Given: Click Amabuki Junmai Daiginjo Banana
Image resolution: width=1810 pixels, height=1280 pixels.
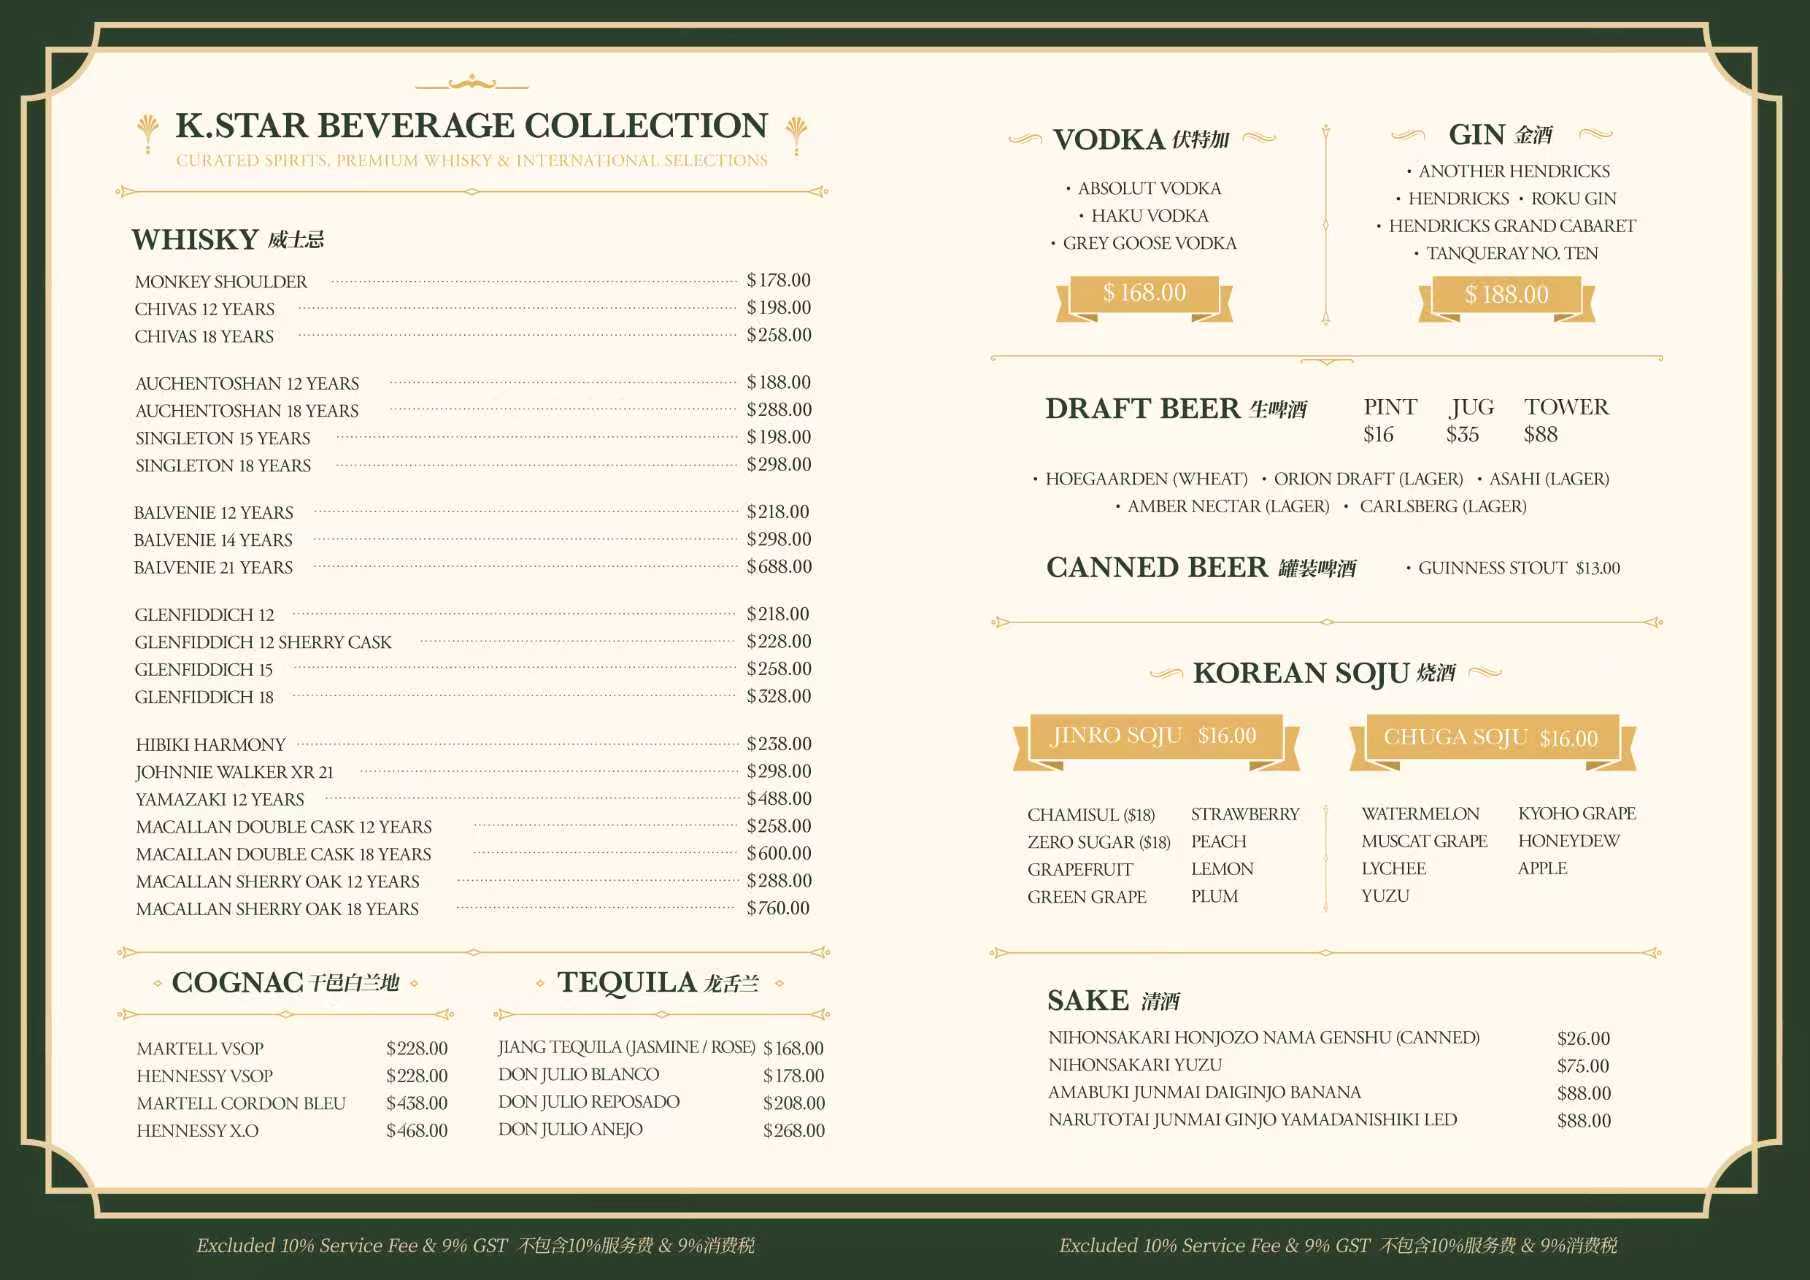Looking at the screenshot, I should (x=1204, y=1092).
